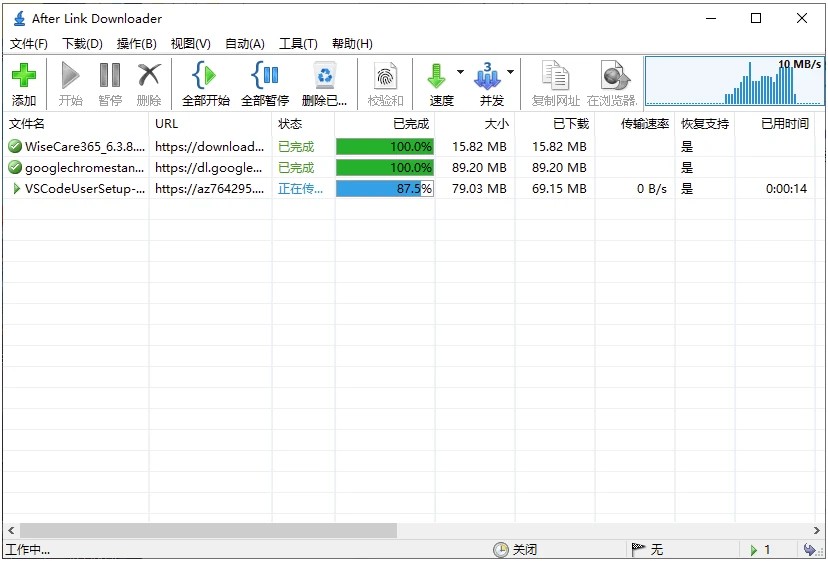Click the flag icon in status bar

point(638,549)
